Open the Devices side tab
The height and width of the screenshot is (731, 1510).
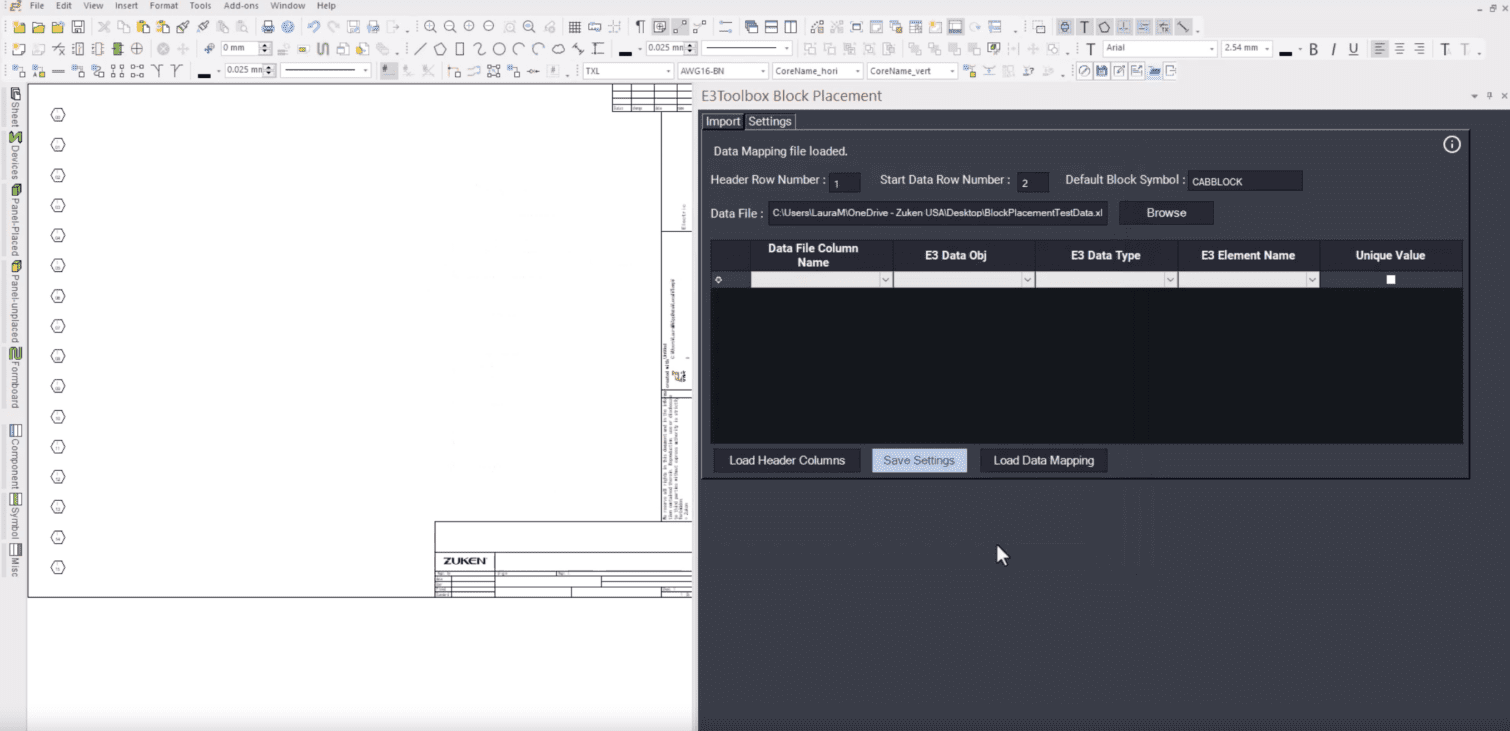point(15,155)
